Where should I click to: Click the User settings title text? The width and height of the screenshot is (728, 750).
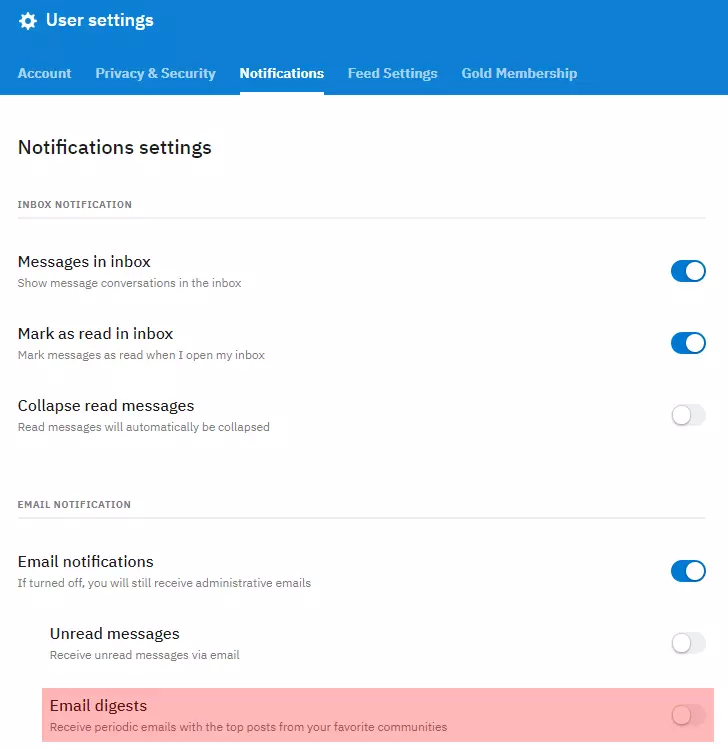point(99,21)
